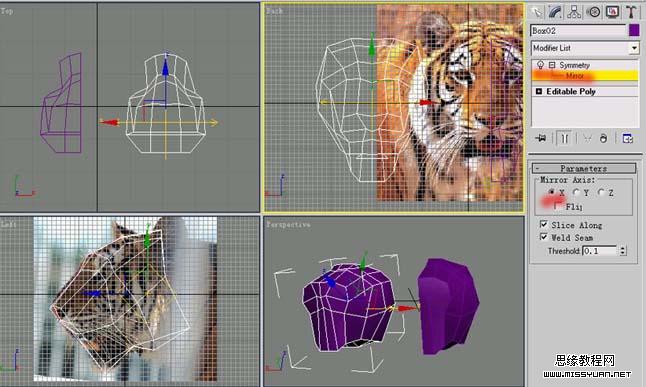
Task: Click the Threshold spinner arrows
Action: click(623, 251)
